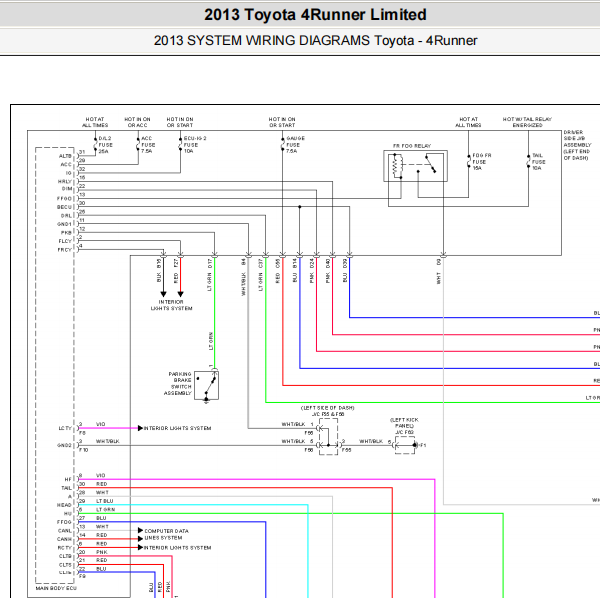Select the D/L2 FUSE 25A label

(x=106, y=145)
